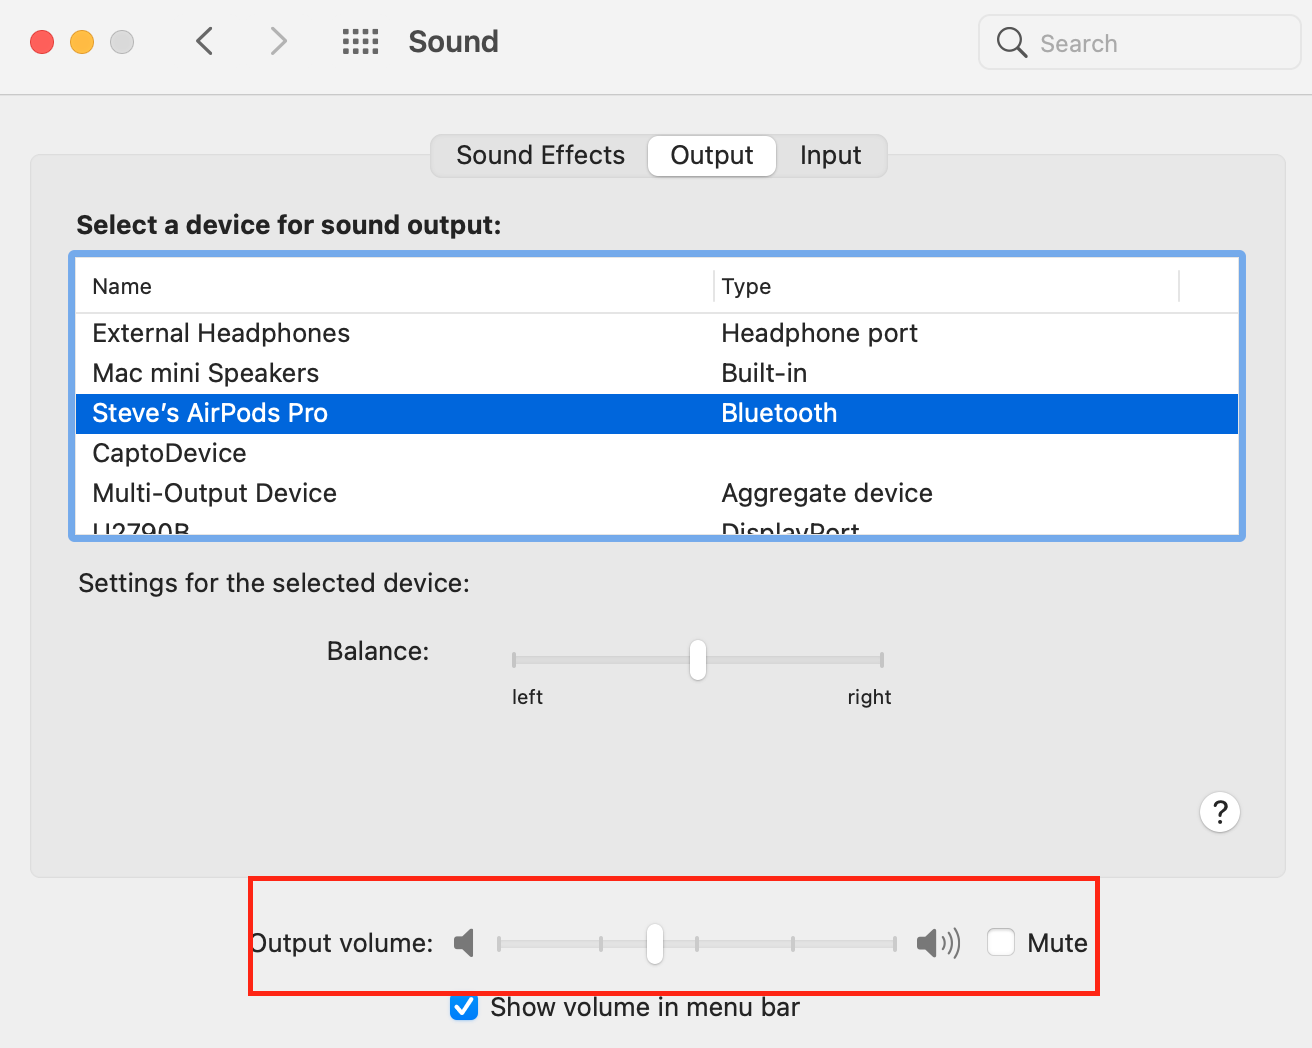
Task: Choose Mac mini Speakers as output
Action: coord(206,373)
